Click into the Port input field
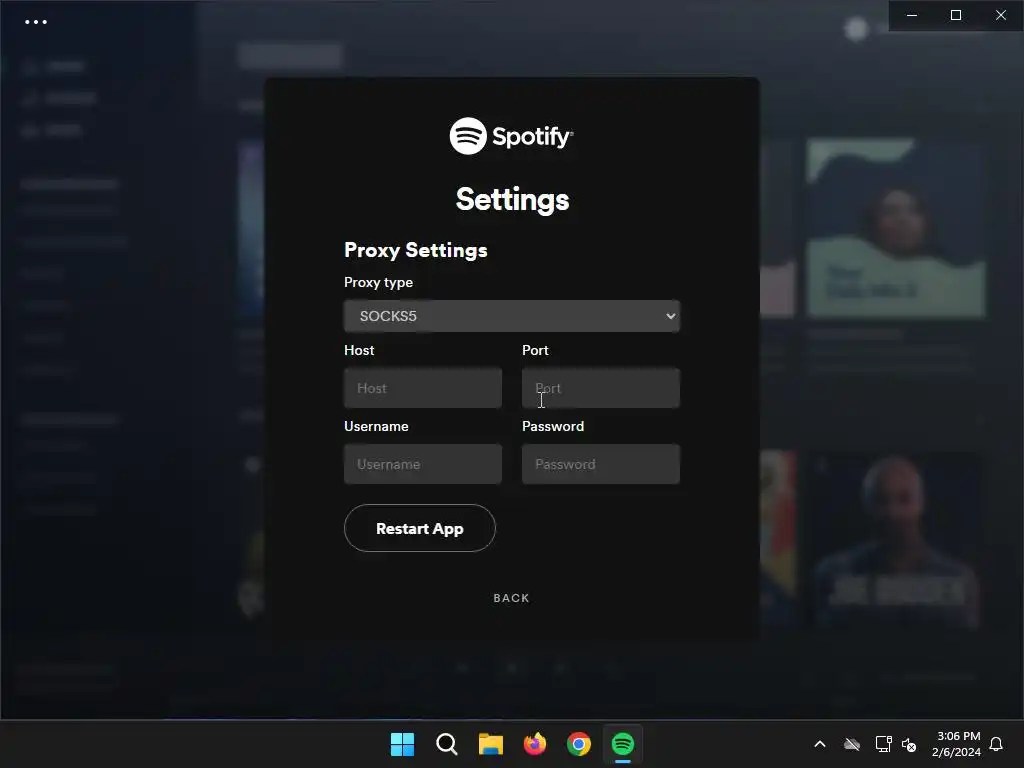This screenshot has height=768, width=1024. 600,388
